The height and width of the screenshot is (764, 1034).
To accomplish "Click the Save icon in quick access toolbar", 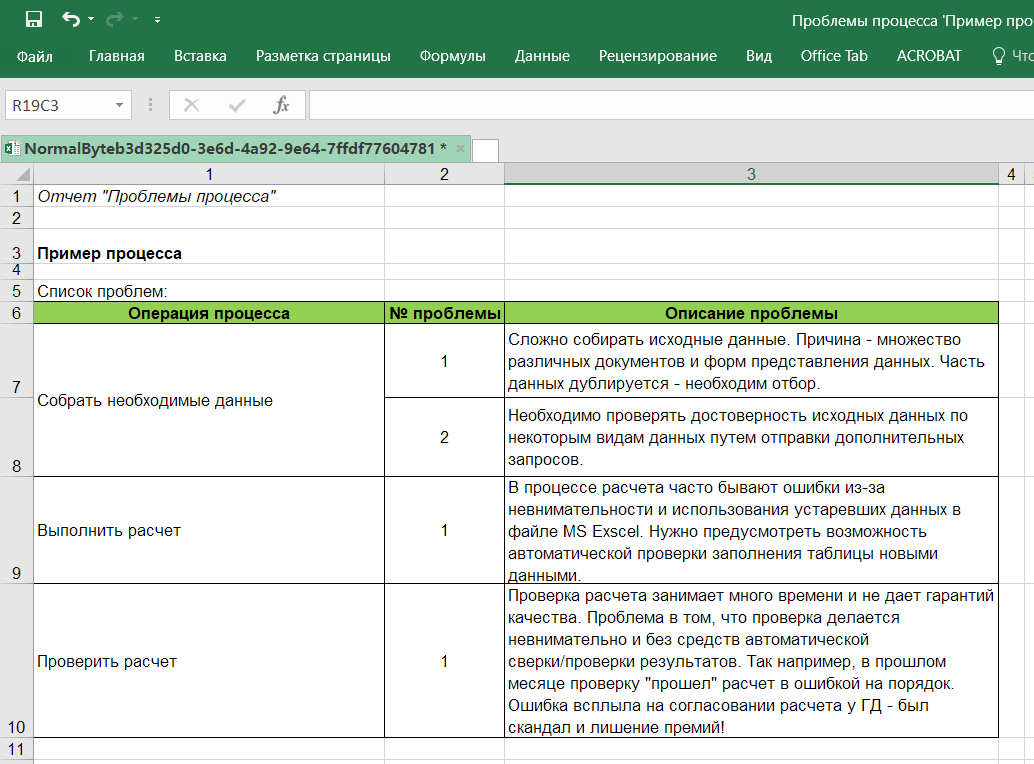I will point(33,19).
